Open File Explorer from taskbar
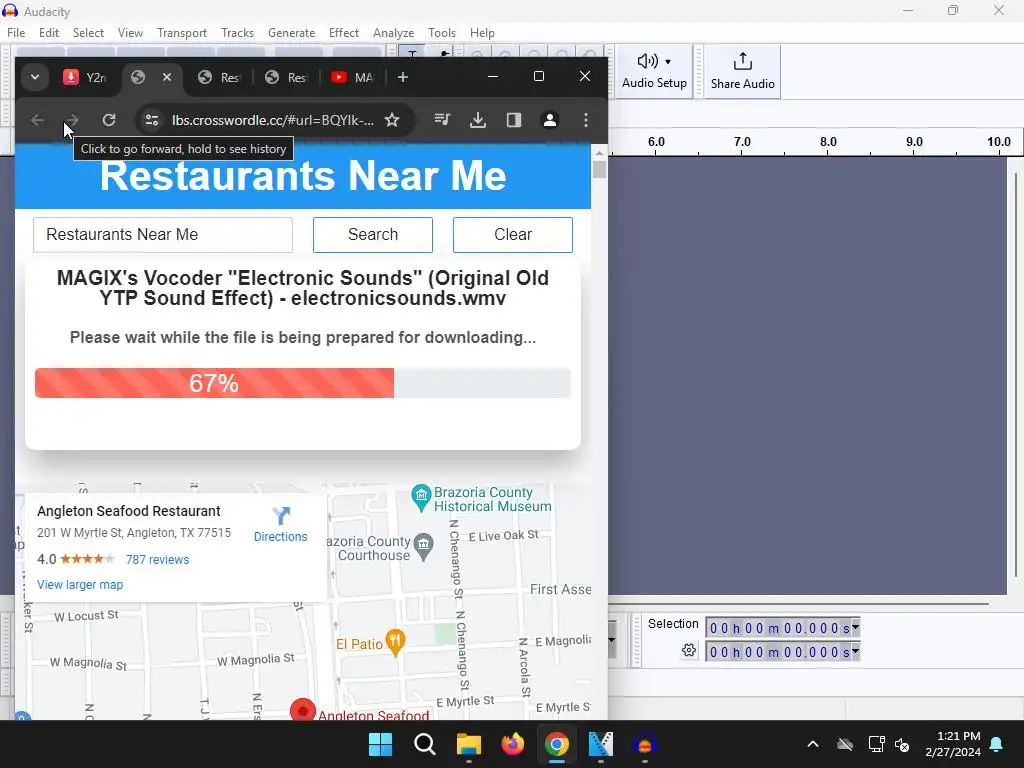This screenshot has height=768, width=1024. click(468, 744)
